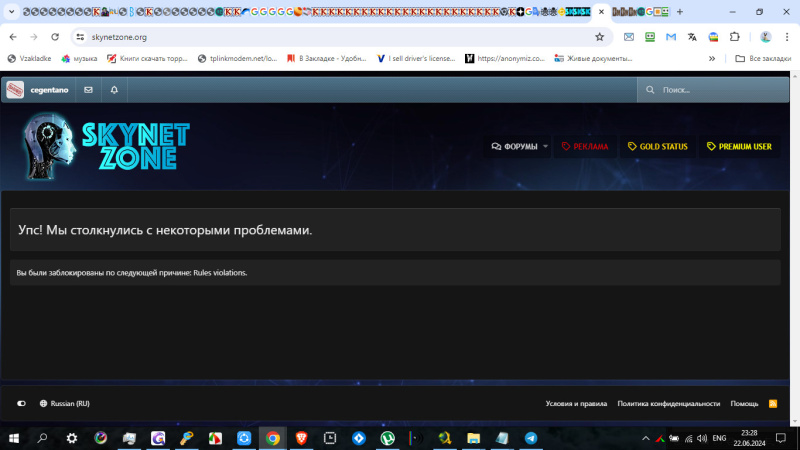The image size is (800, 450).
Task: Switch to Chrome in the taskbar
Action: click(x=272, y=438)
